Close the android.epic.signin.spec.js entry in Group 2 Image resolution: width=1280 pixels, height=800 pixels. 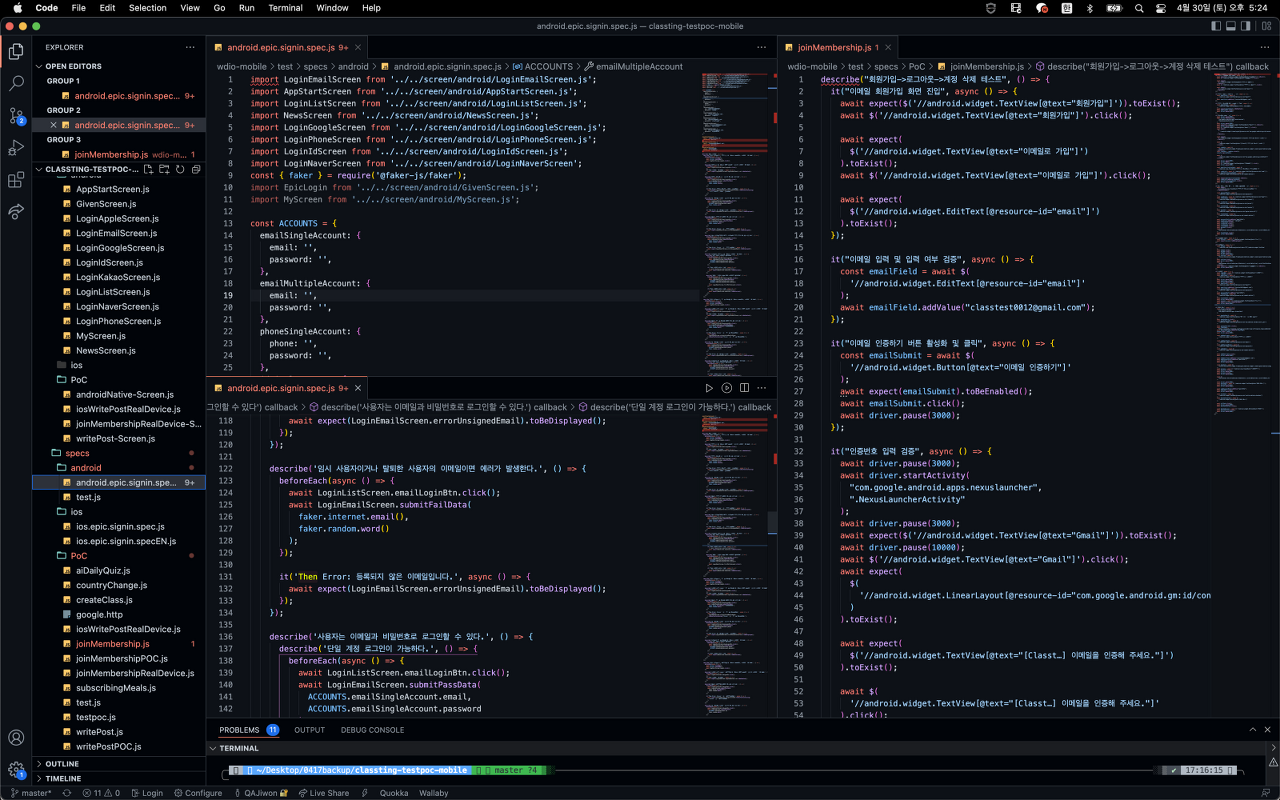click(x=53, y=125)
